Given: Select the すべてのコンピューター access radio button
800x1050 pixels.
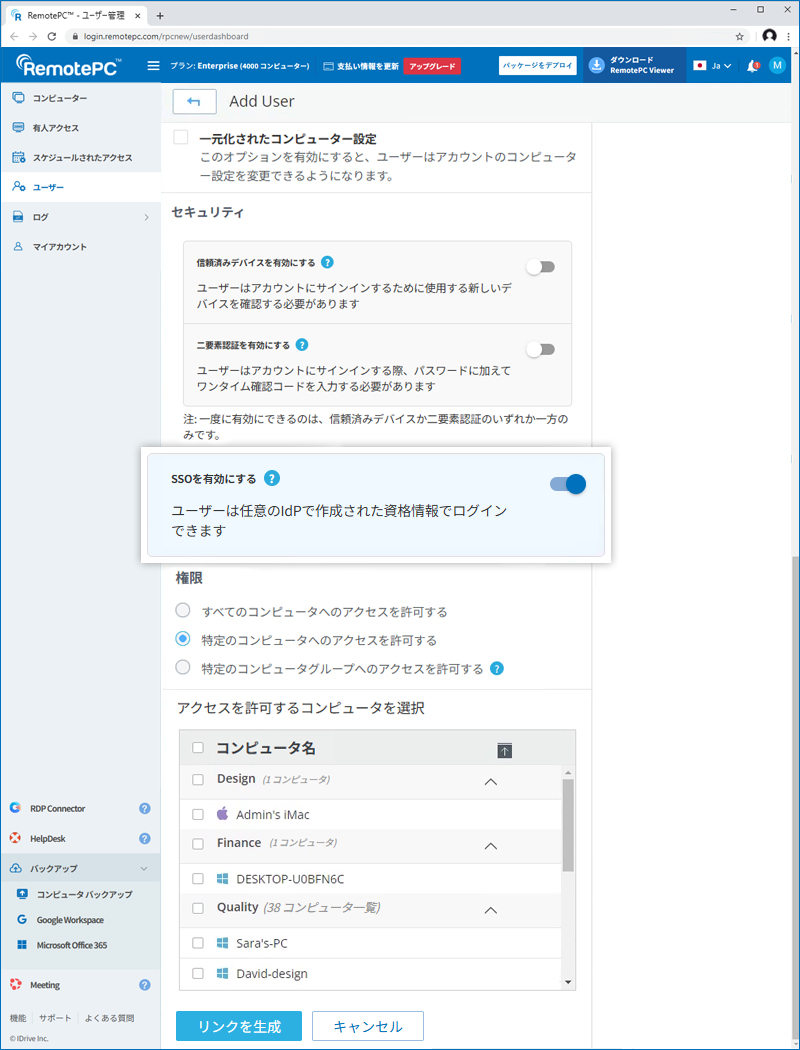Looking at the screenshot, I should [x=183, y=610].
